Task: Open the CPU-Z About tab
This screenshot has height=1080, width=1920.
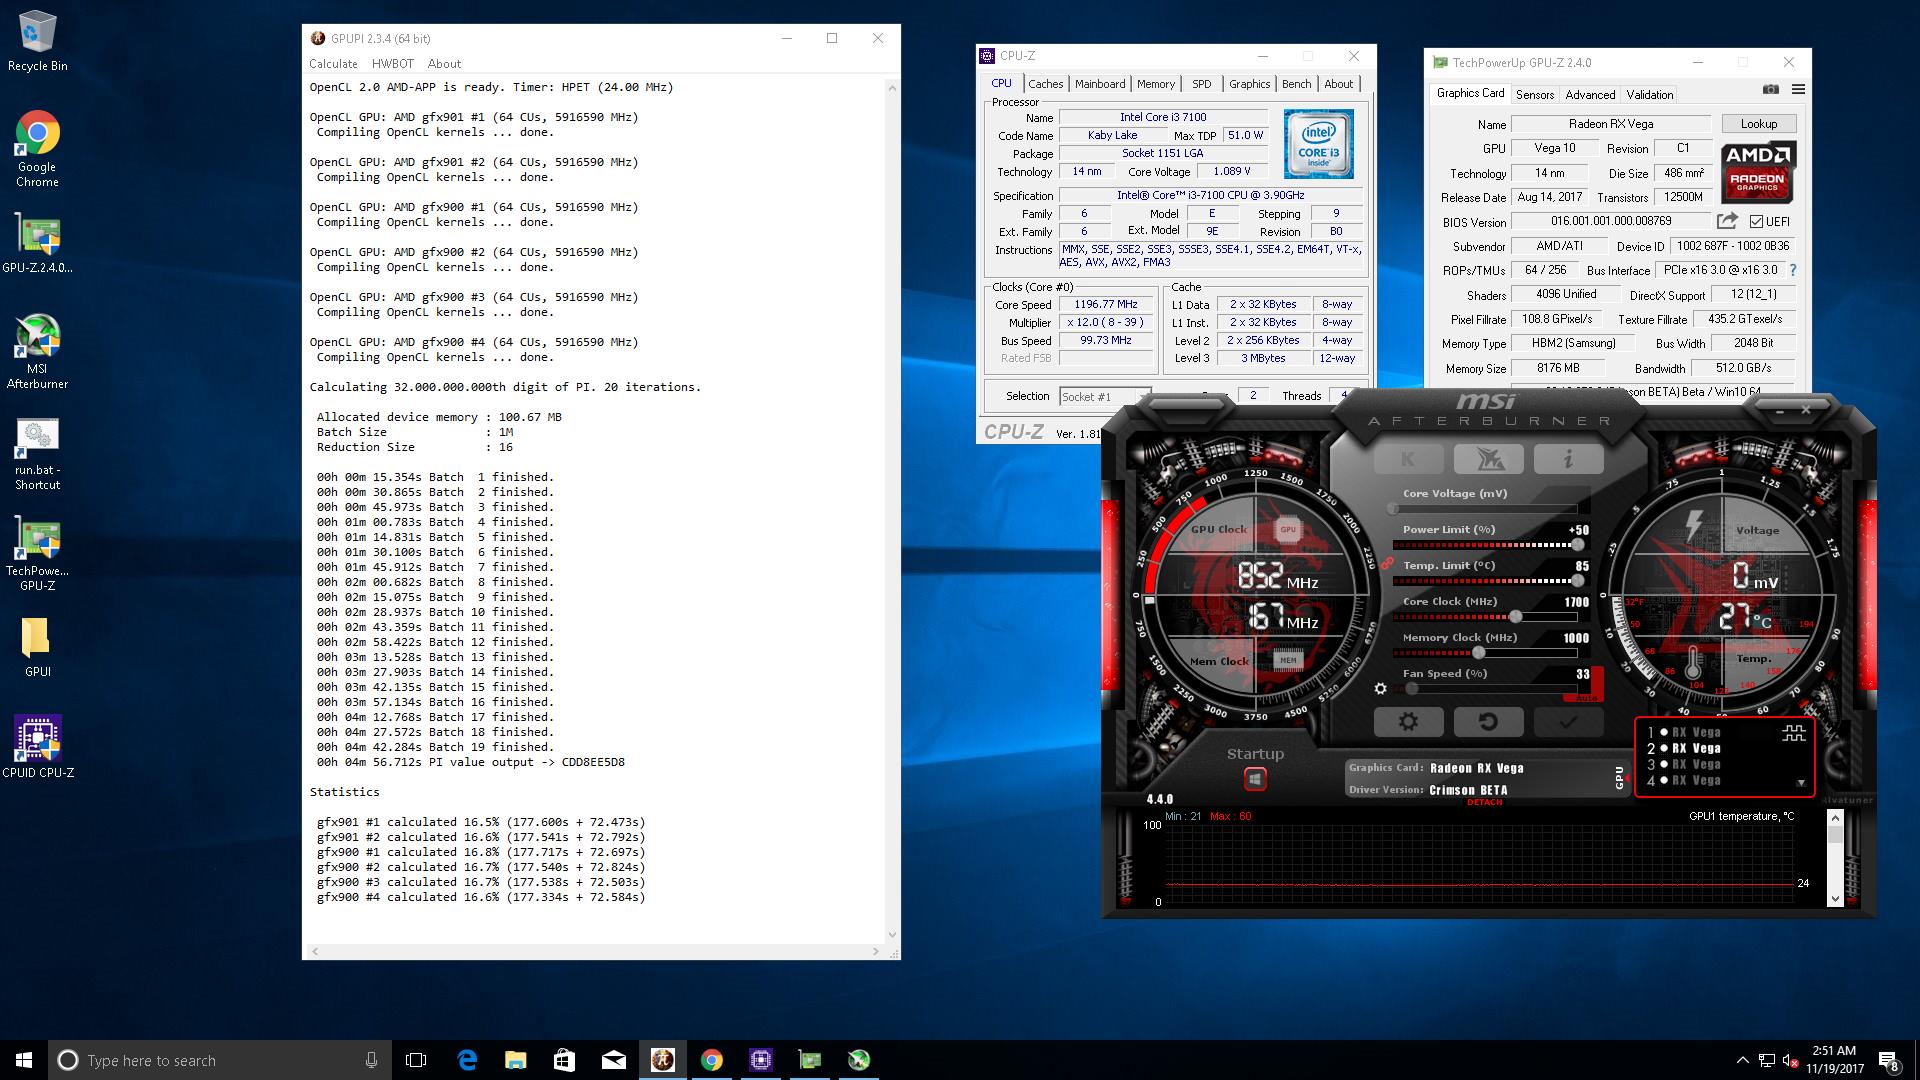Action: (x=1339, y=84)
